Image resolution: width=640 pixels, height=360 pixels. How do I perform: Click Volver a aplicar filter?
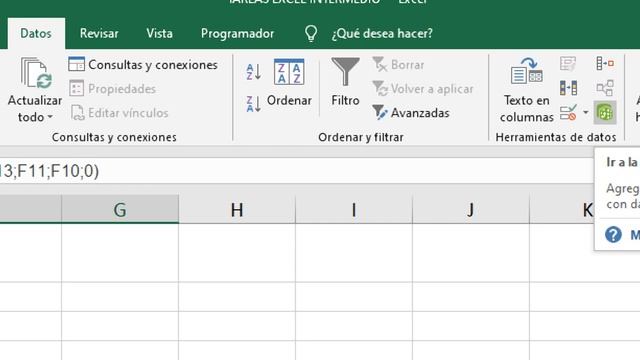tap(423, 89)
